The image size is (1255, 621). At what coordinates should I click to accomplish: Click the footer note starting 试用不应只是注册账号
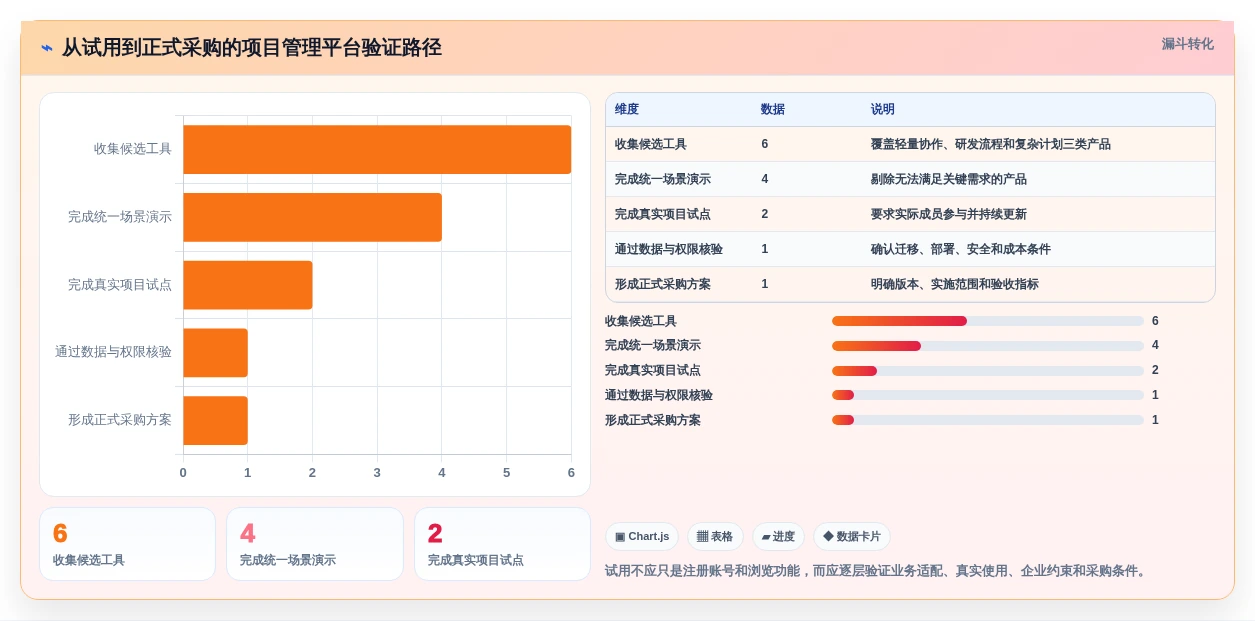[x=878, y=571]
